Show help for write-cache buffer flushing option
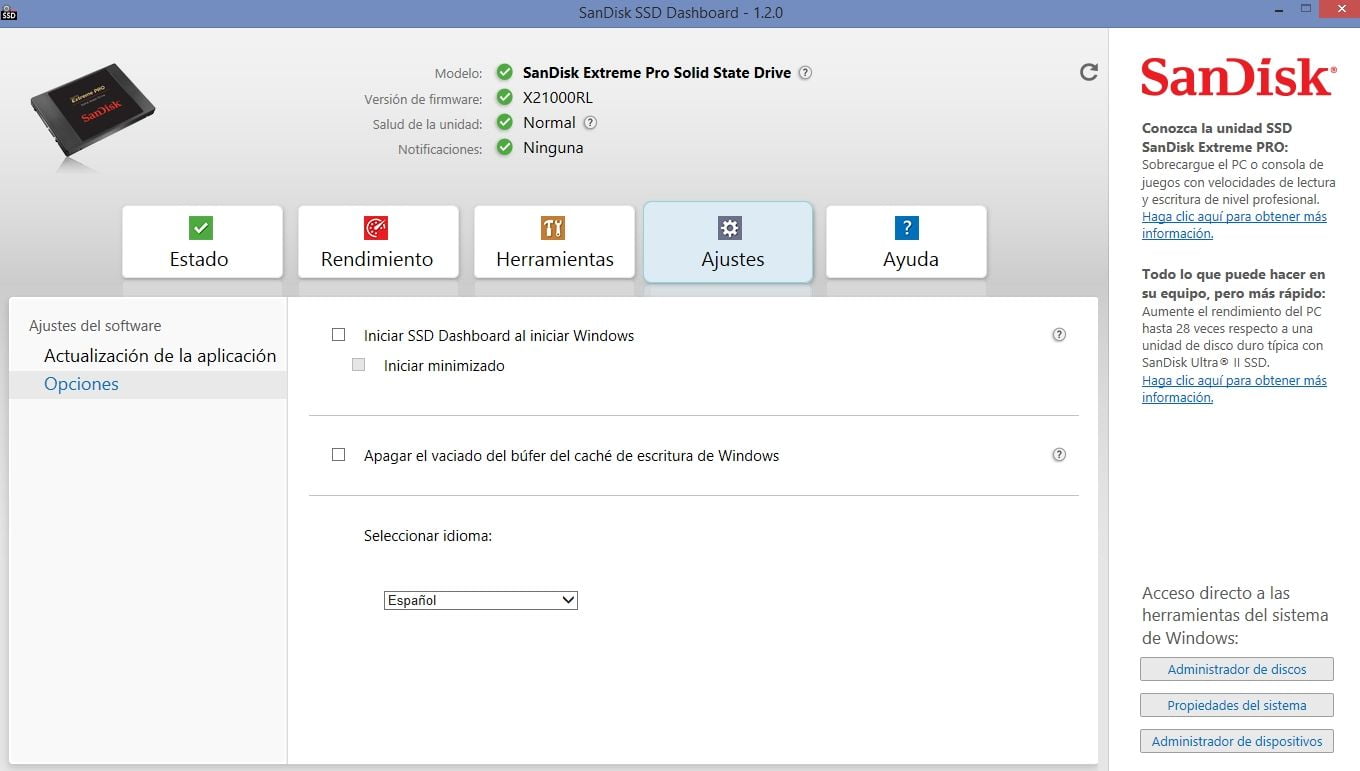The image size is (1360, 771). pos(1059,455)
